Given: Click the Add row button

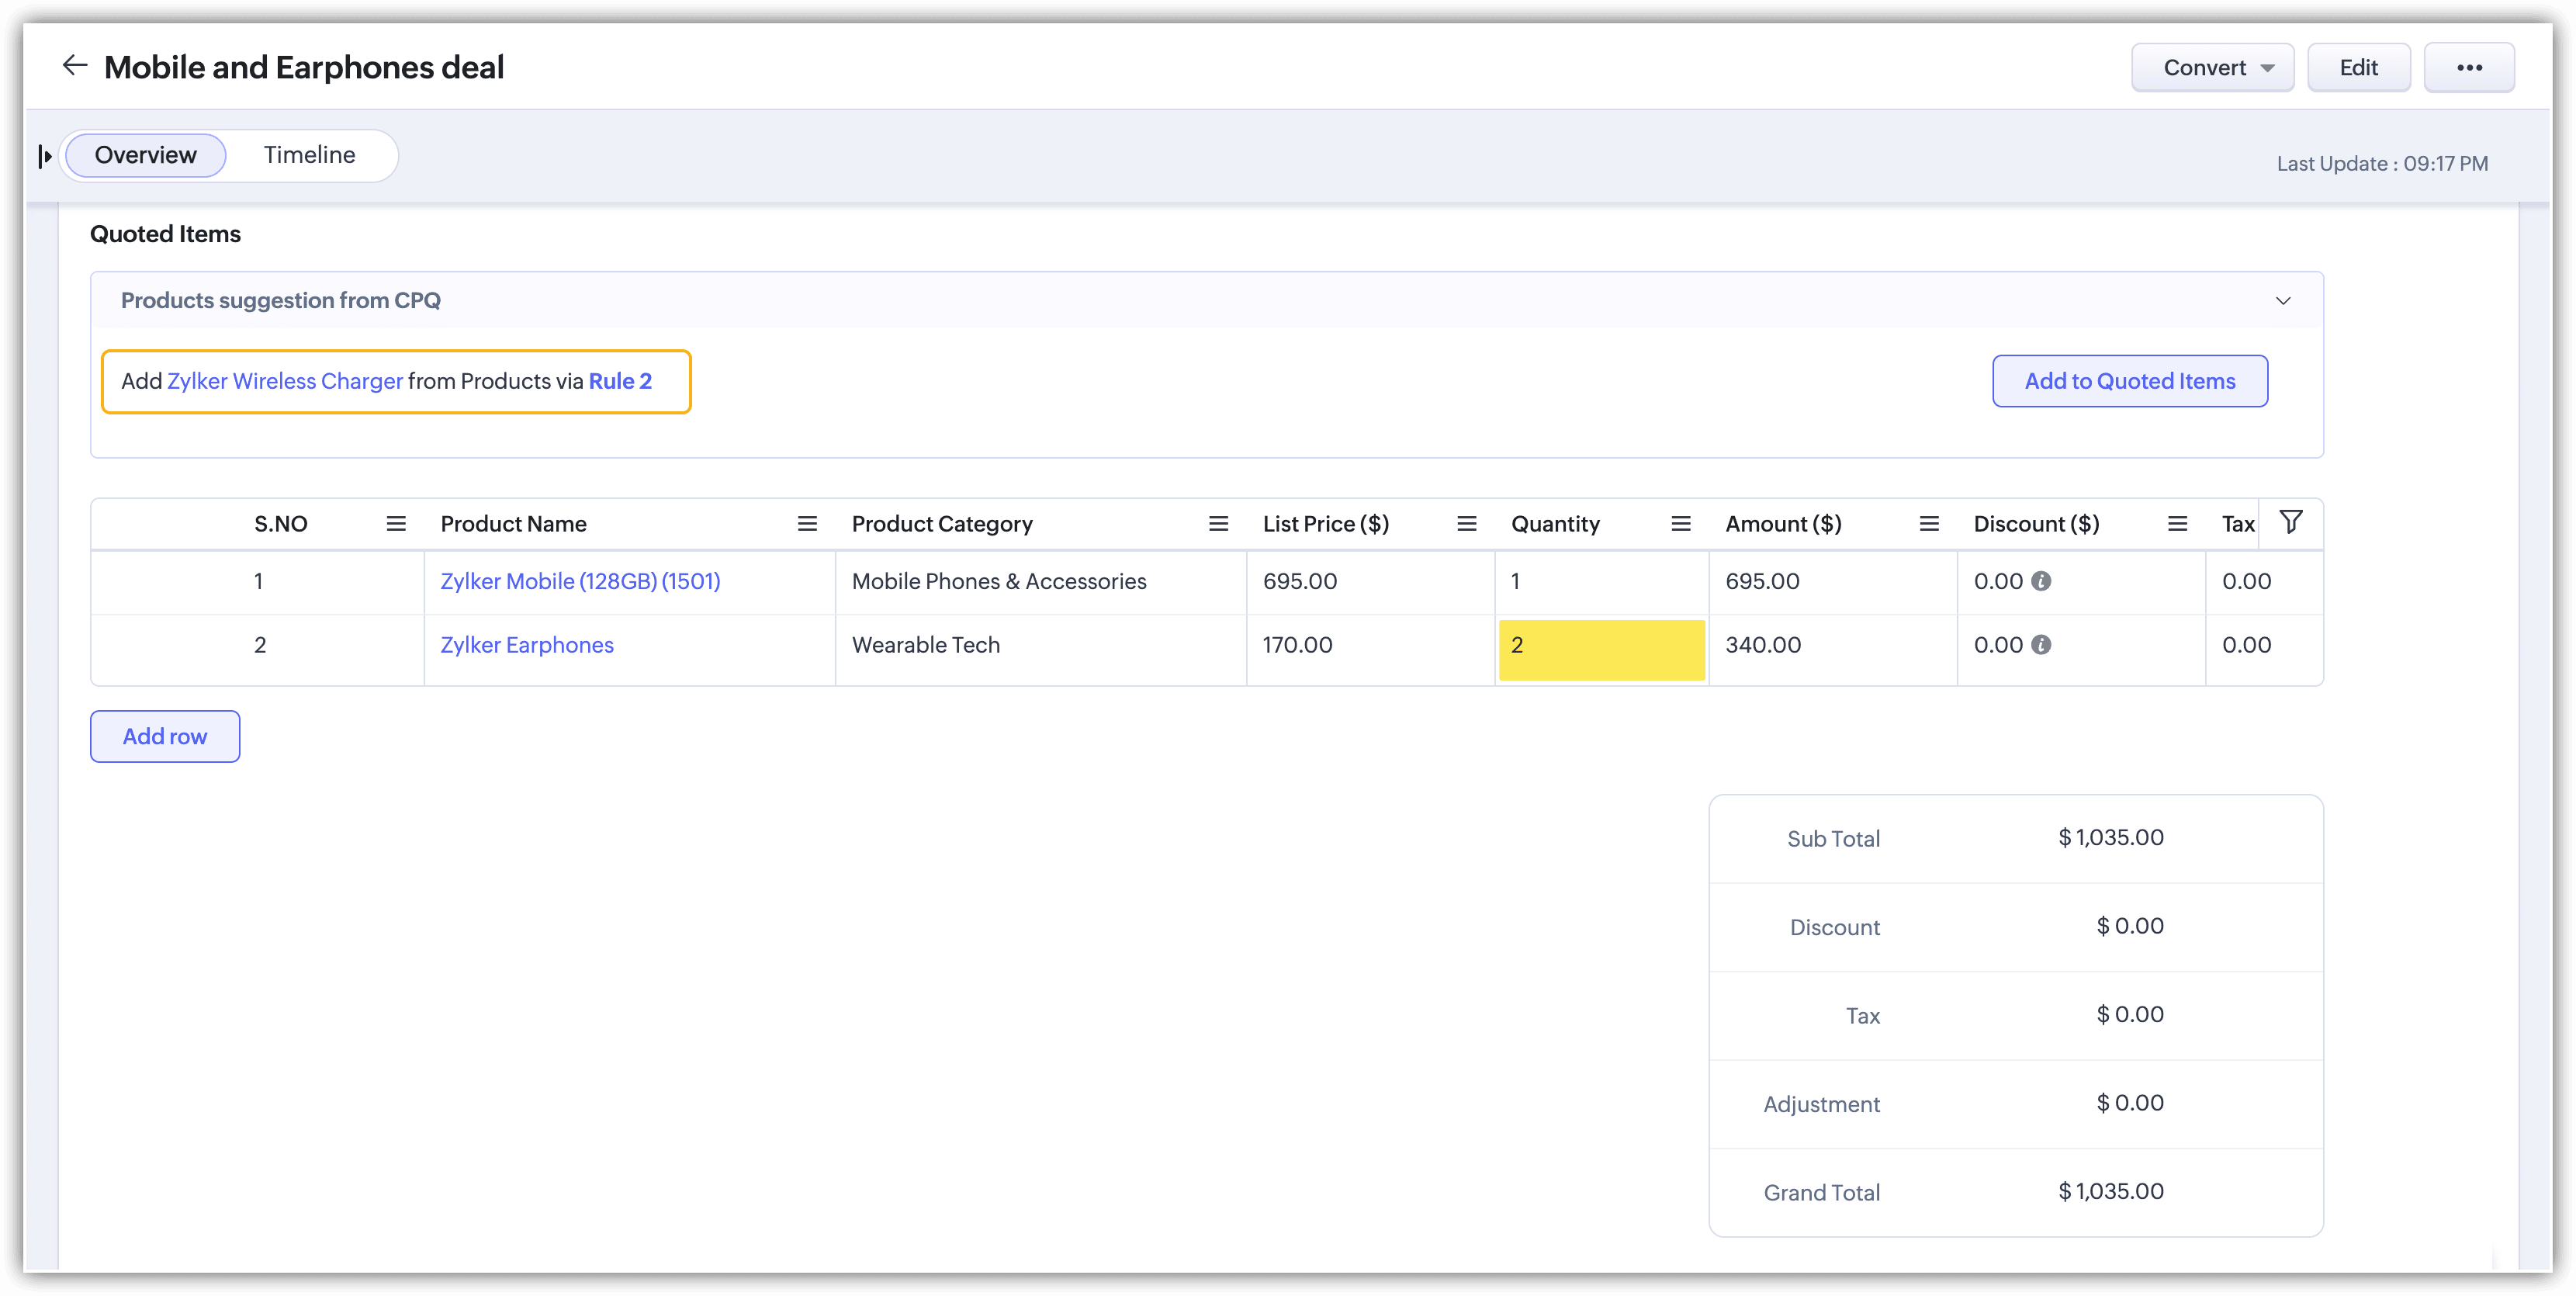Looking at the screenshot, I should click(x=165, y=737).
